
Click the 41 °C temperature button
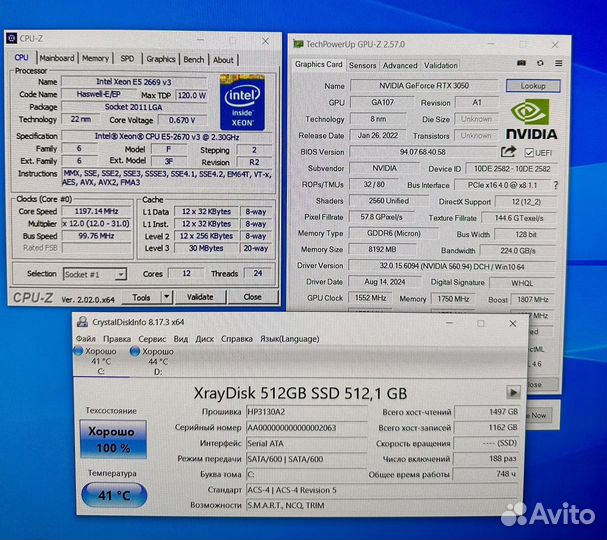pyautogui.click(x=114, y=495)
